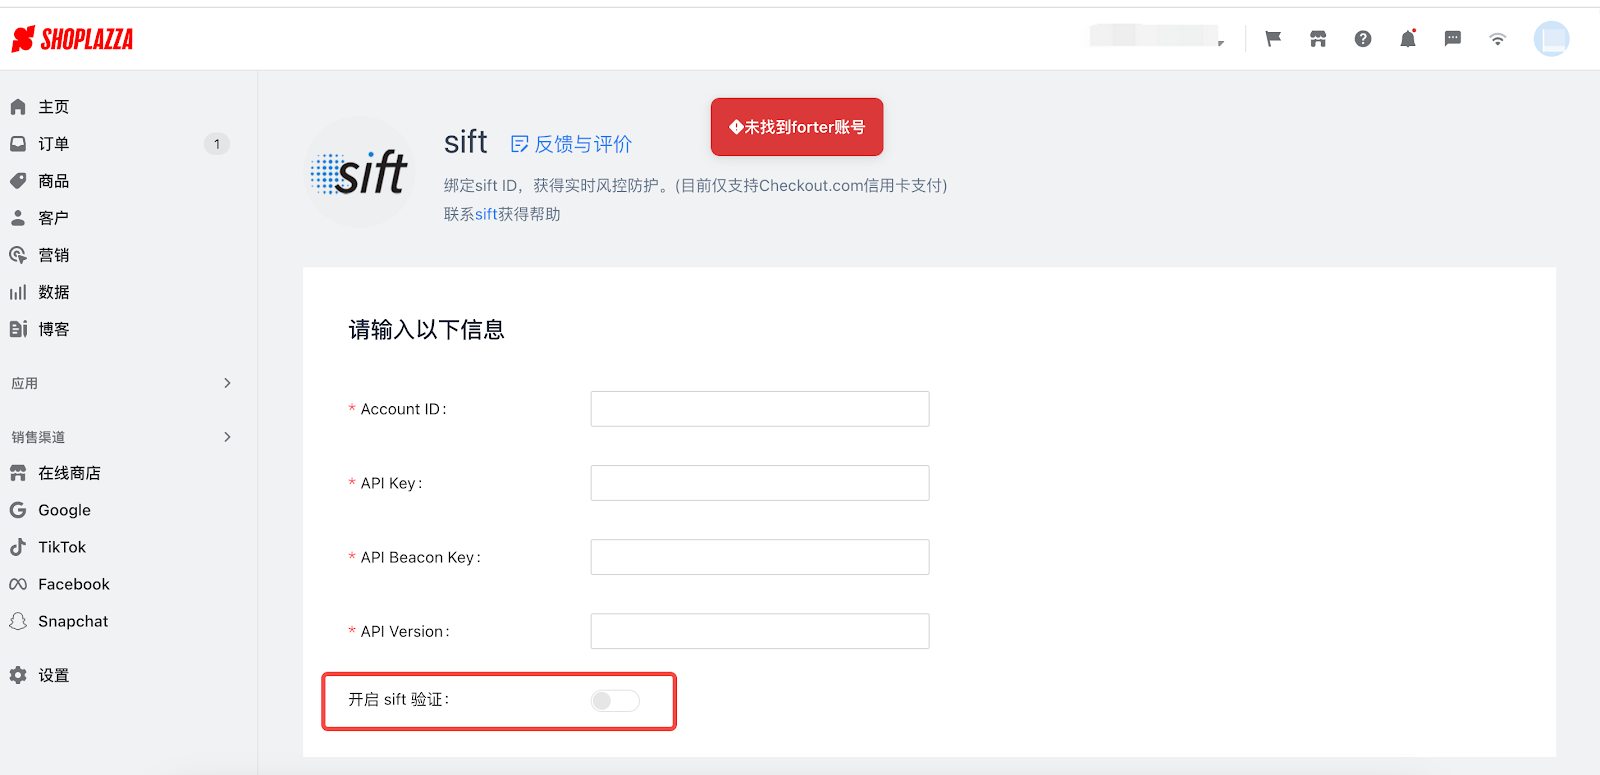Open the notifications bell
Viewport: 1600px width, 775px height.
tap(1408, 39)
